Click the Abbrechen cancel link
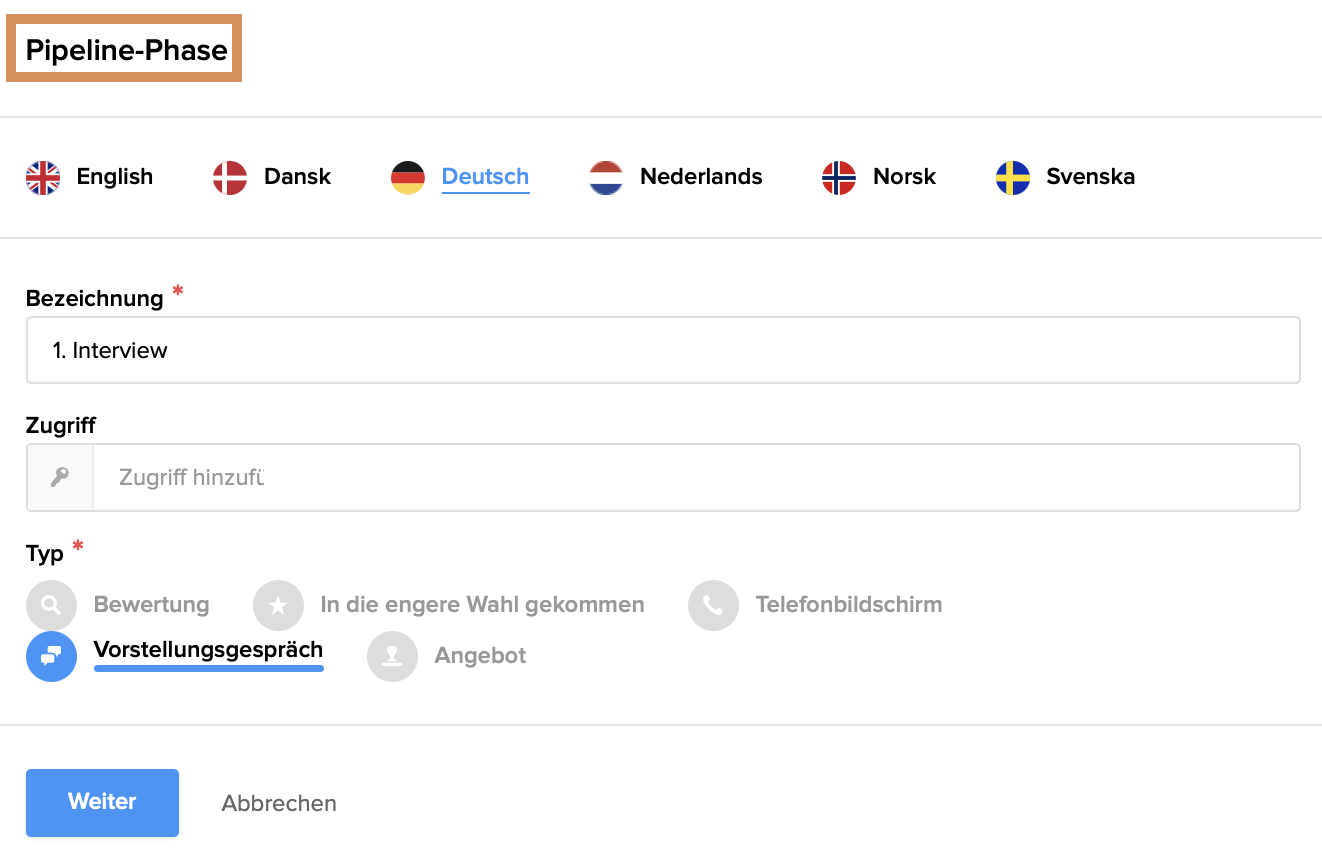The image size is (1322, 866). tap(279, 803)
